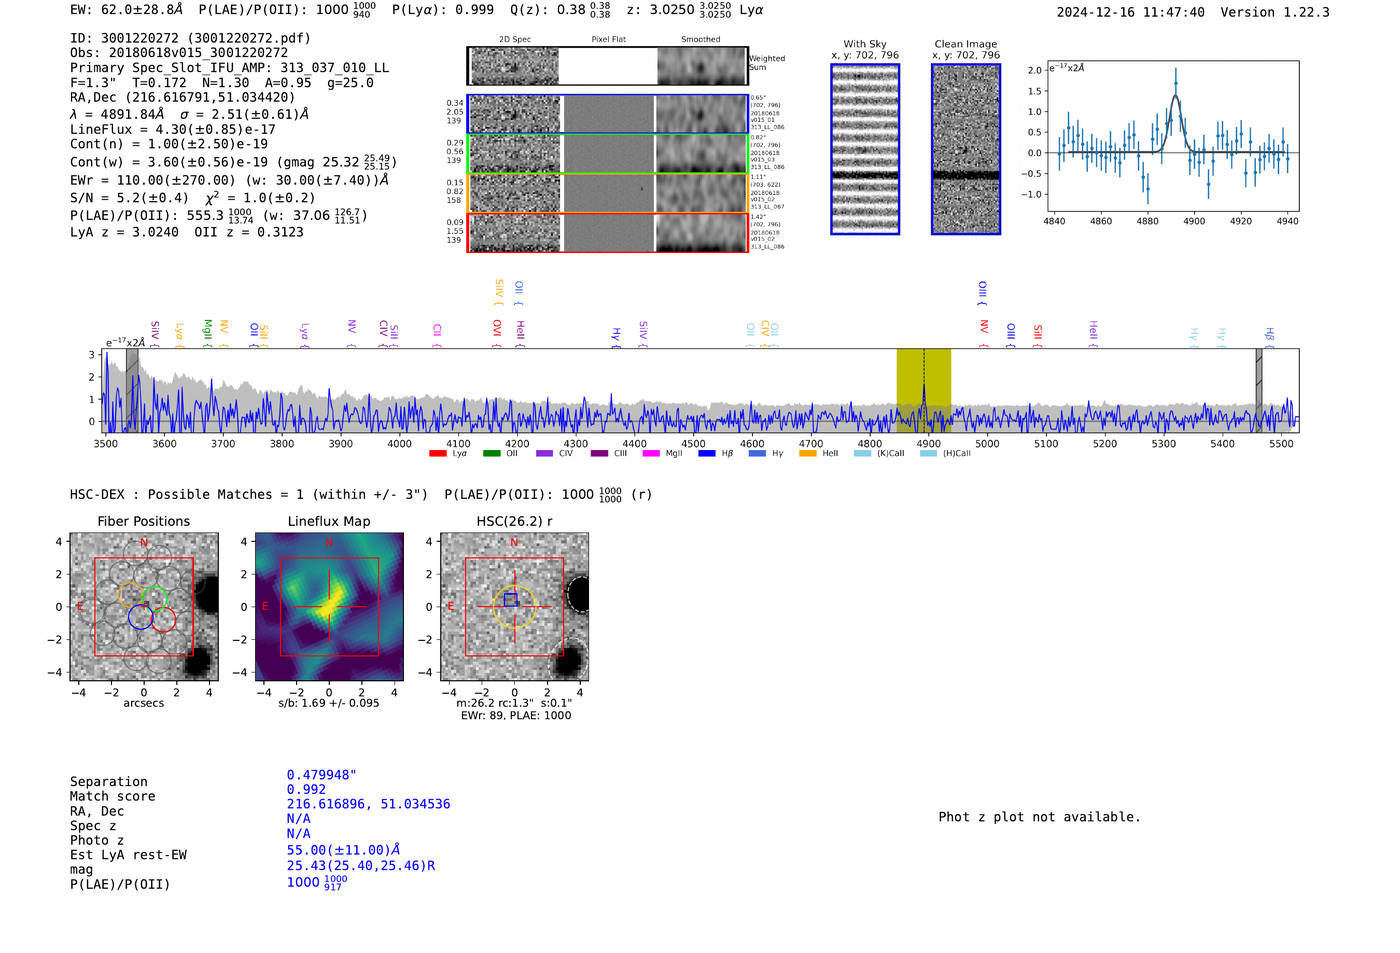Click the CIII legend swatch
The image size is (1400, 953).
point(599,454)
